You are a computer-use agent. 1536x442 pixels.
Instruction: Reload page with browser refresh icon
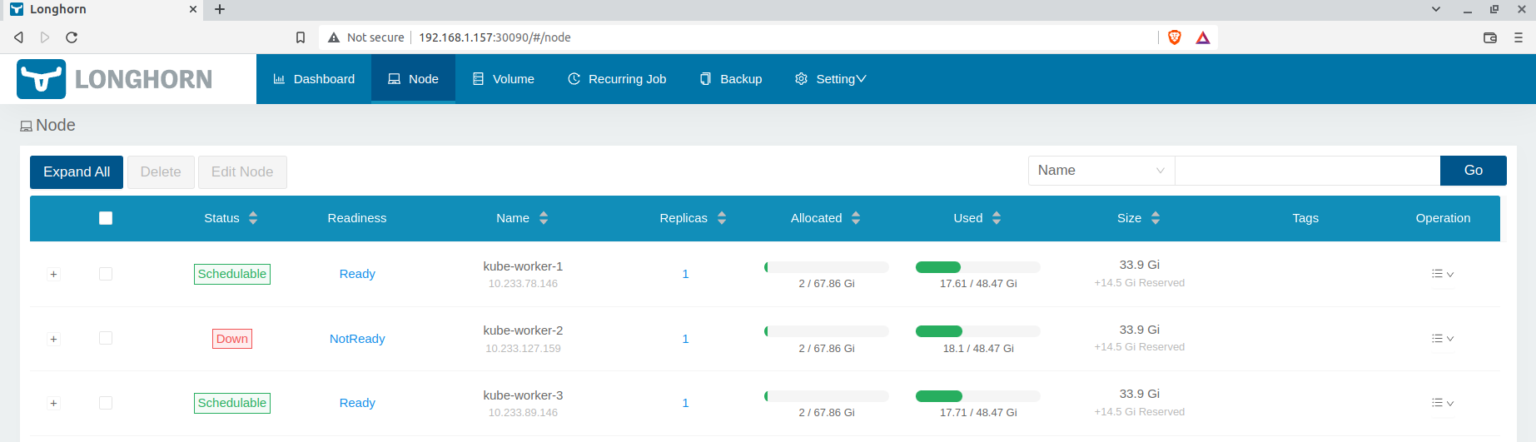(72, 37)
